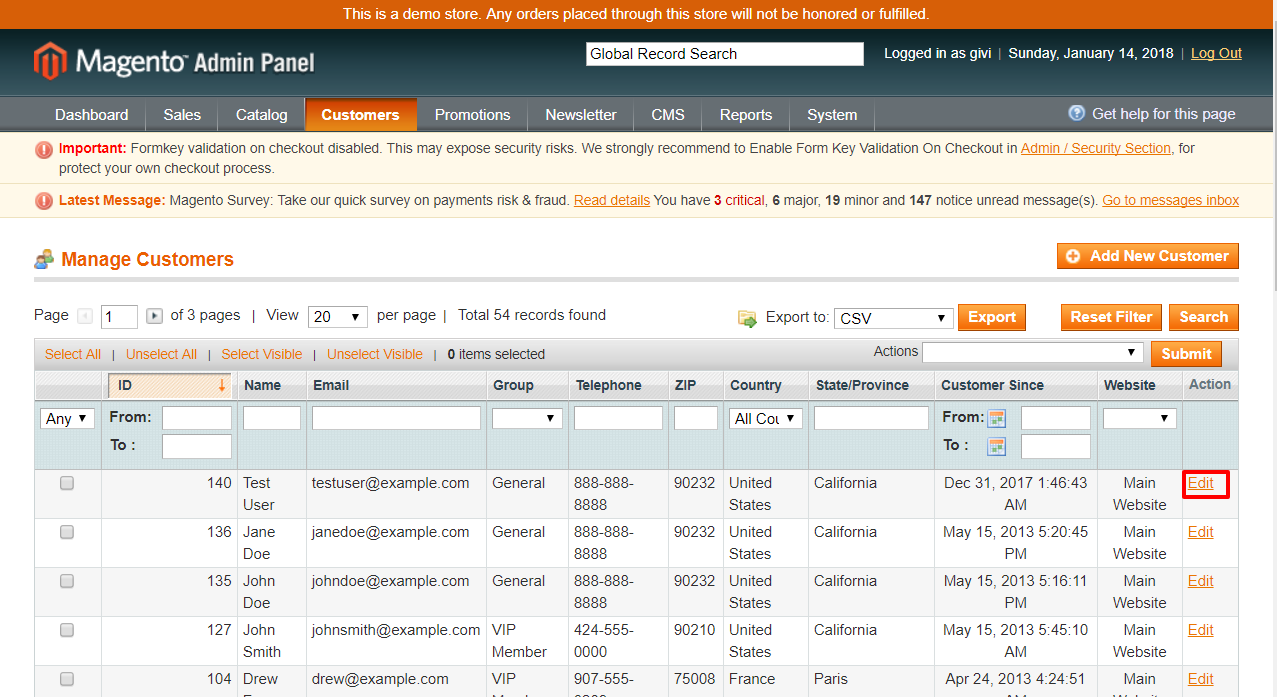Click the Latest Message alert icon
The width and height of the screenshot is (1277, 697).
pyautogui.click(x=44, y=201)
